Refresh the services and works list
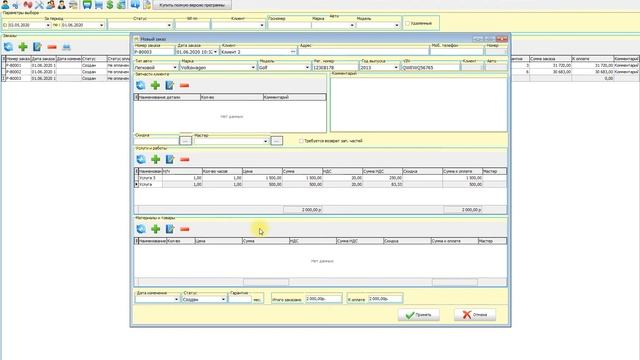 pos(141,159)
